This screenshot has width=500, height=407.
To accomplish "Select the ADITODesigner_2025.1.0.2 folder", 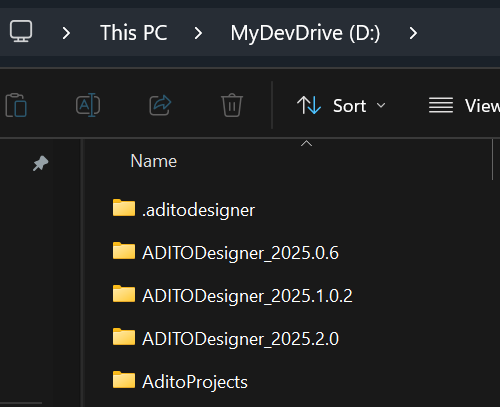I will pos(232,296).
